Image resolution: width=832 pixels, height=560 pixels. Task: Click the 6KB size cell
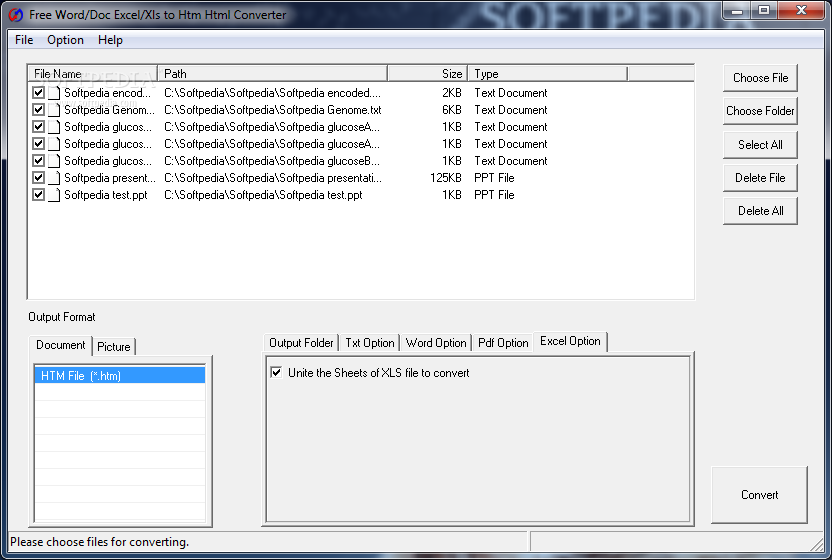452,110
